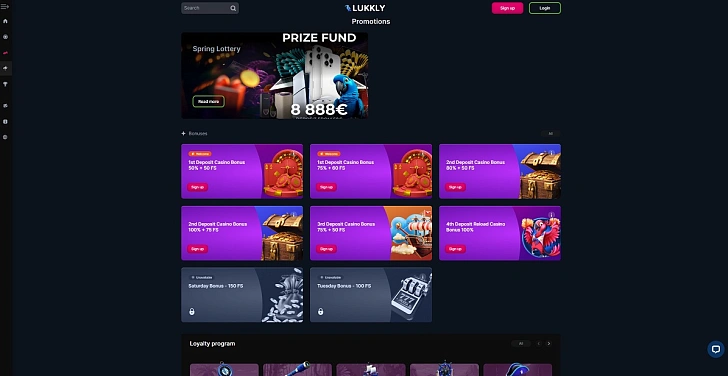Viewport: 728px width, 376px height.
Task: Click the lock icon on Tuesday Bonus card
Action: (x=320, y=311)
